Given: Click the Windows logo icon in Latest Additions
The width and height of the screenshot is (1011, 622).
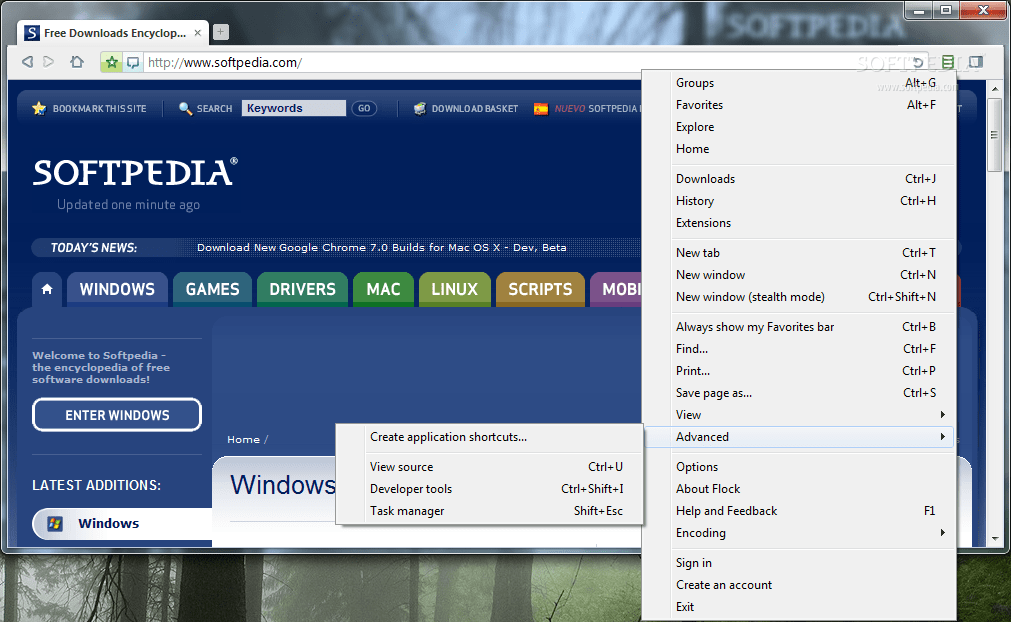Looking at the screenshot, I should (55, 523).
